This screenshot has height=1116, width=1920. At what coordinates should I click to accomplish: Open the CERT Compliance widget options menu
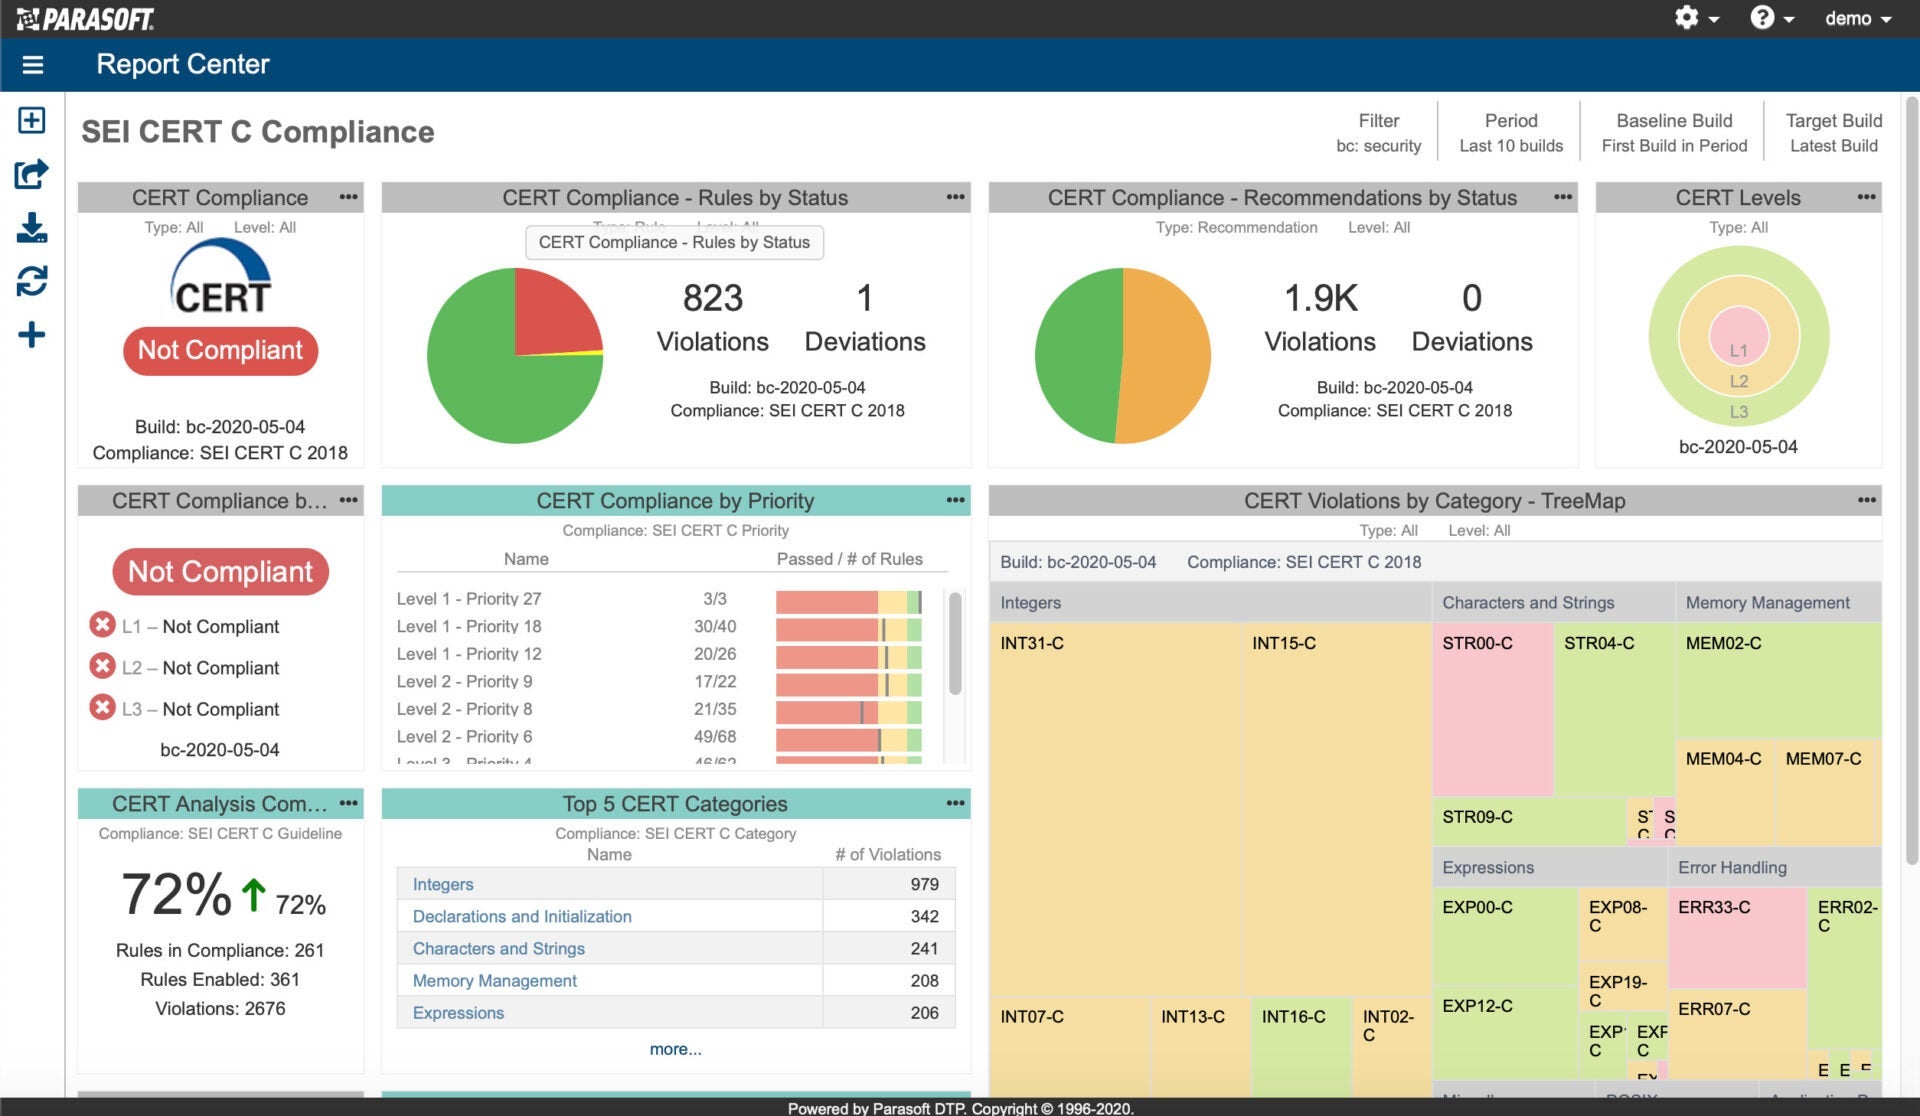click(348, 197)
